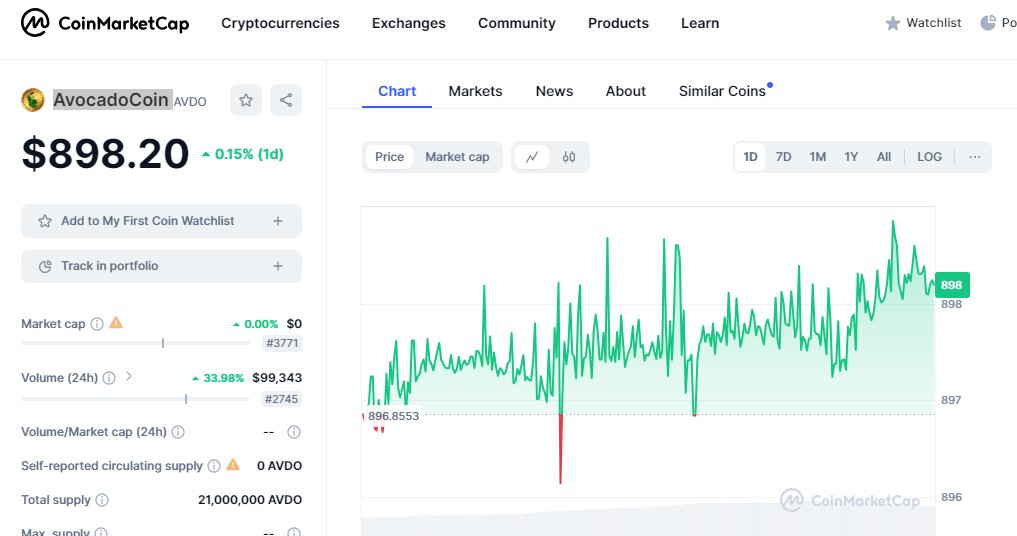
Task: Switch to candlestick chart view icon
Action: tap(569, 157)
